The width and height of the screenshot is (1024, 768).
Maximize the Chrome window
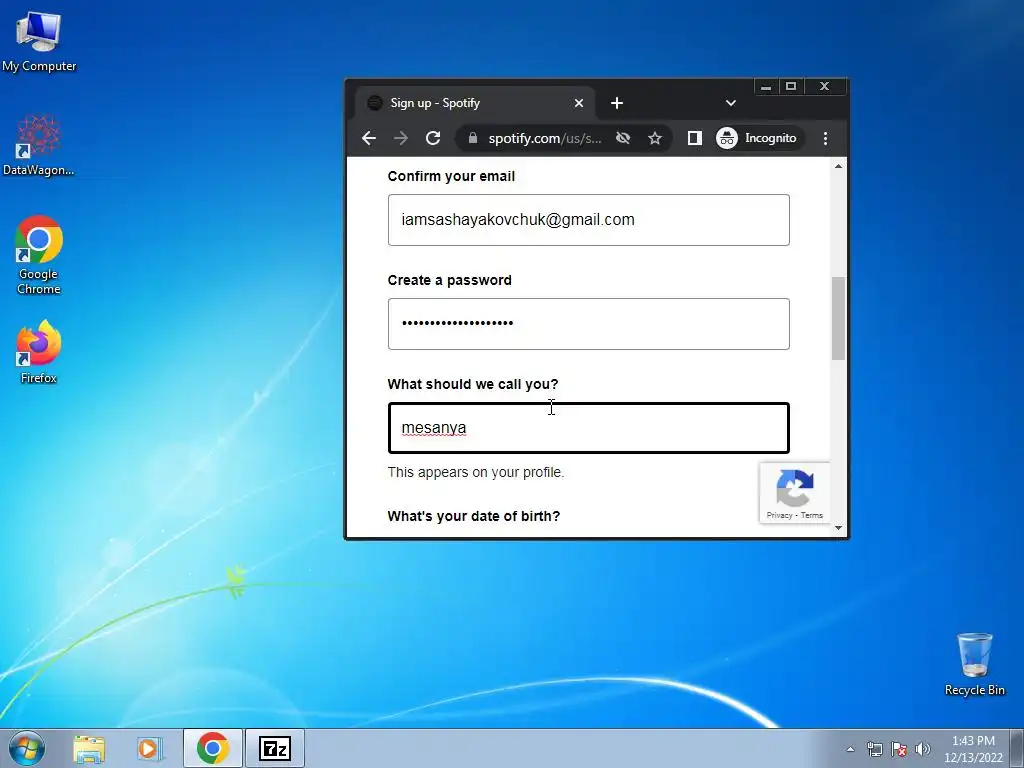click(791, 87)
